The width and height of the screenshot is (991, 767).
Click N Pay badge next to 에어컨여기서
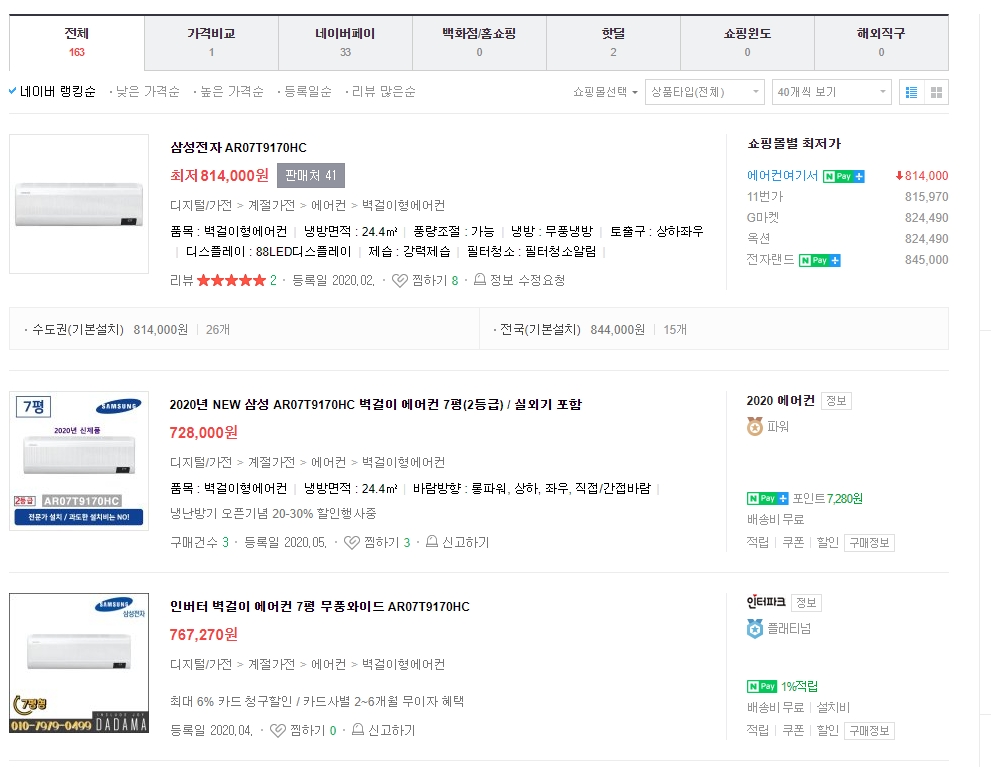(x=844, y=176)
